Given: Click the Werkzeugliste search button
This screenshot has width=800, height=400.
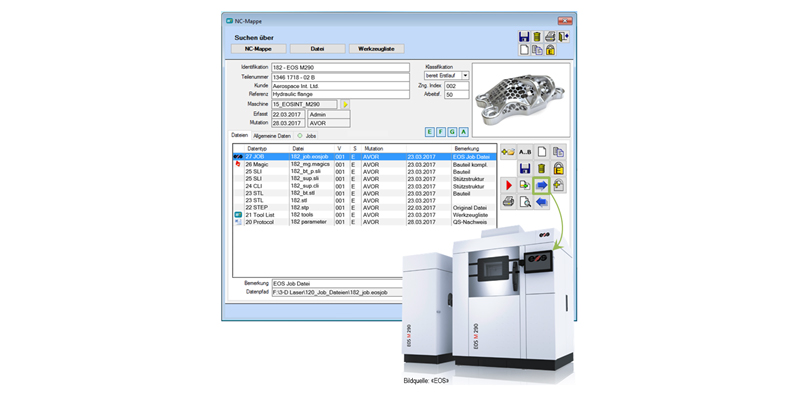Looking at the screenshot, I should click(377, 49).
